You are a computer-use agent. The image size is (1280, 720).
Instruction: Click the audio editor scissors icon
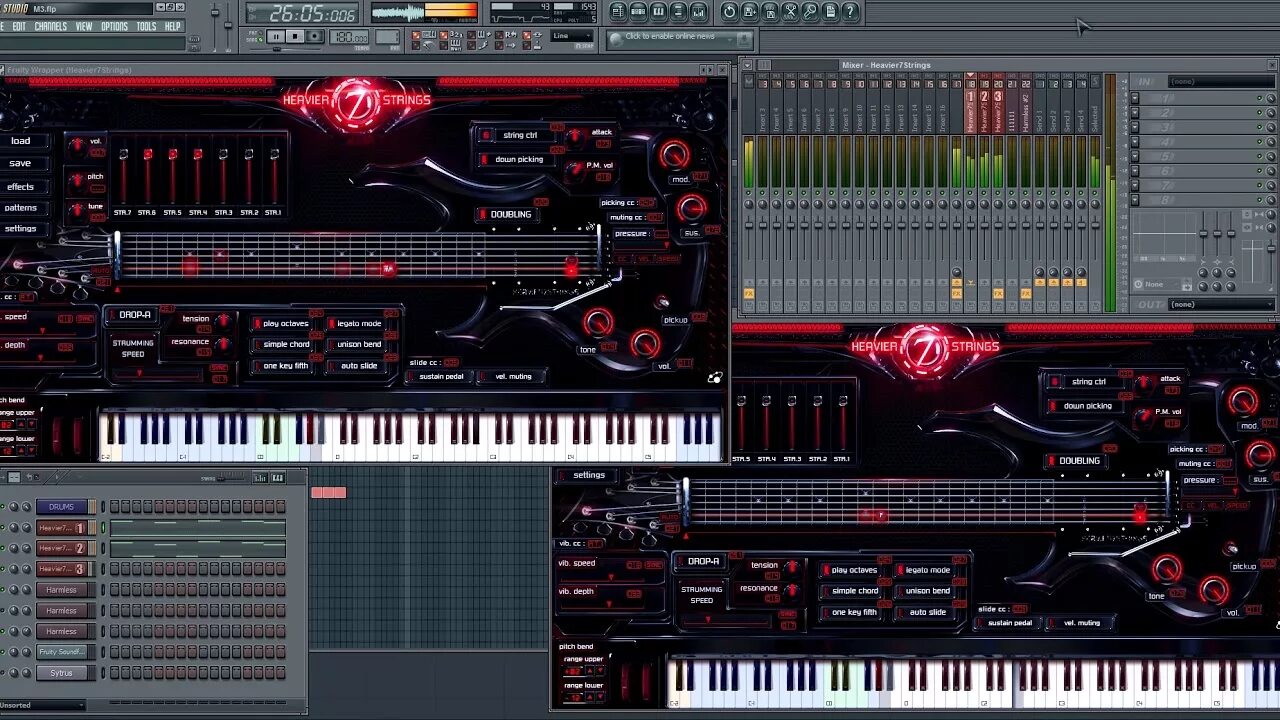[x=790, y=12]
